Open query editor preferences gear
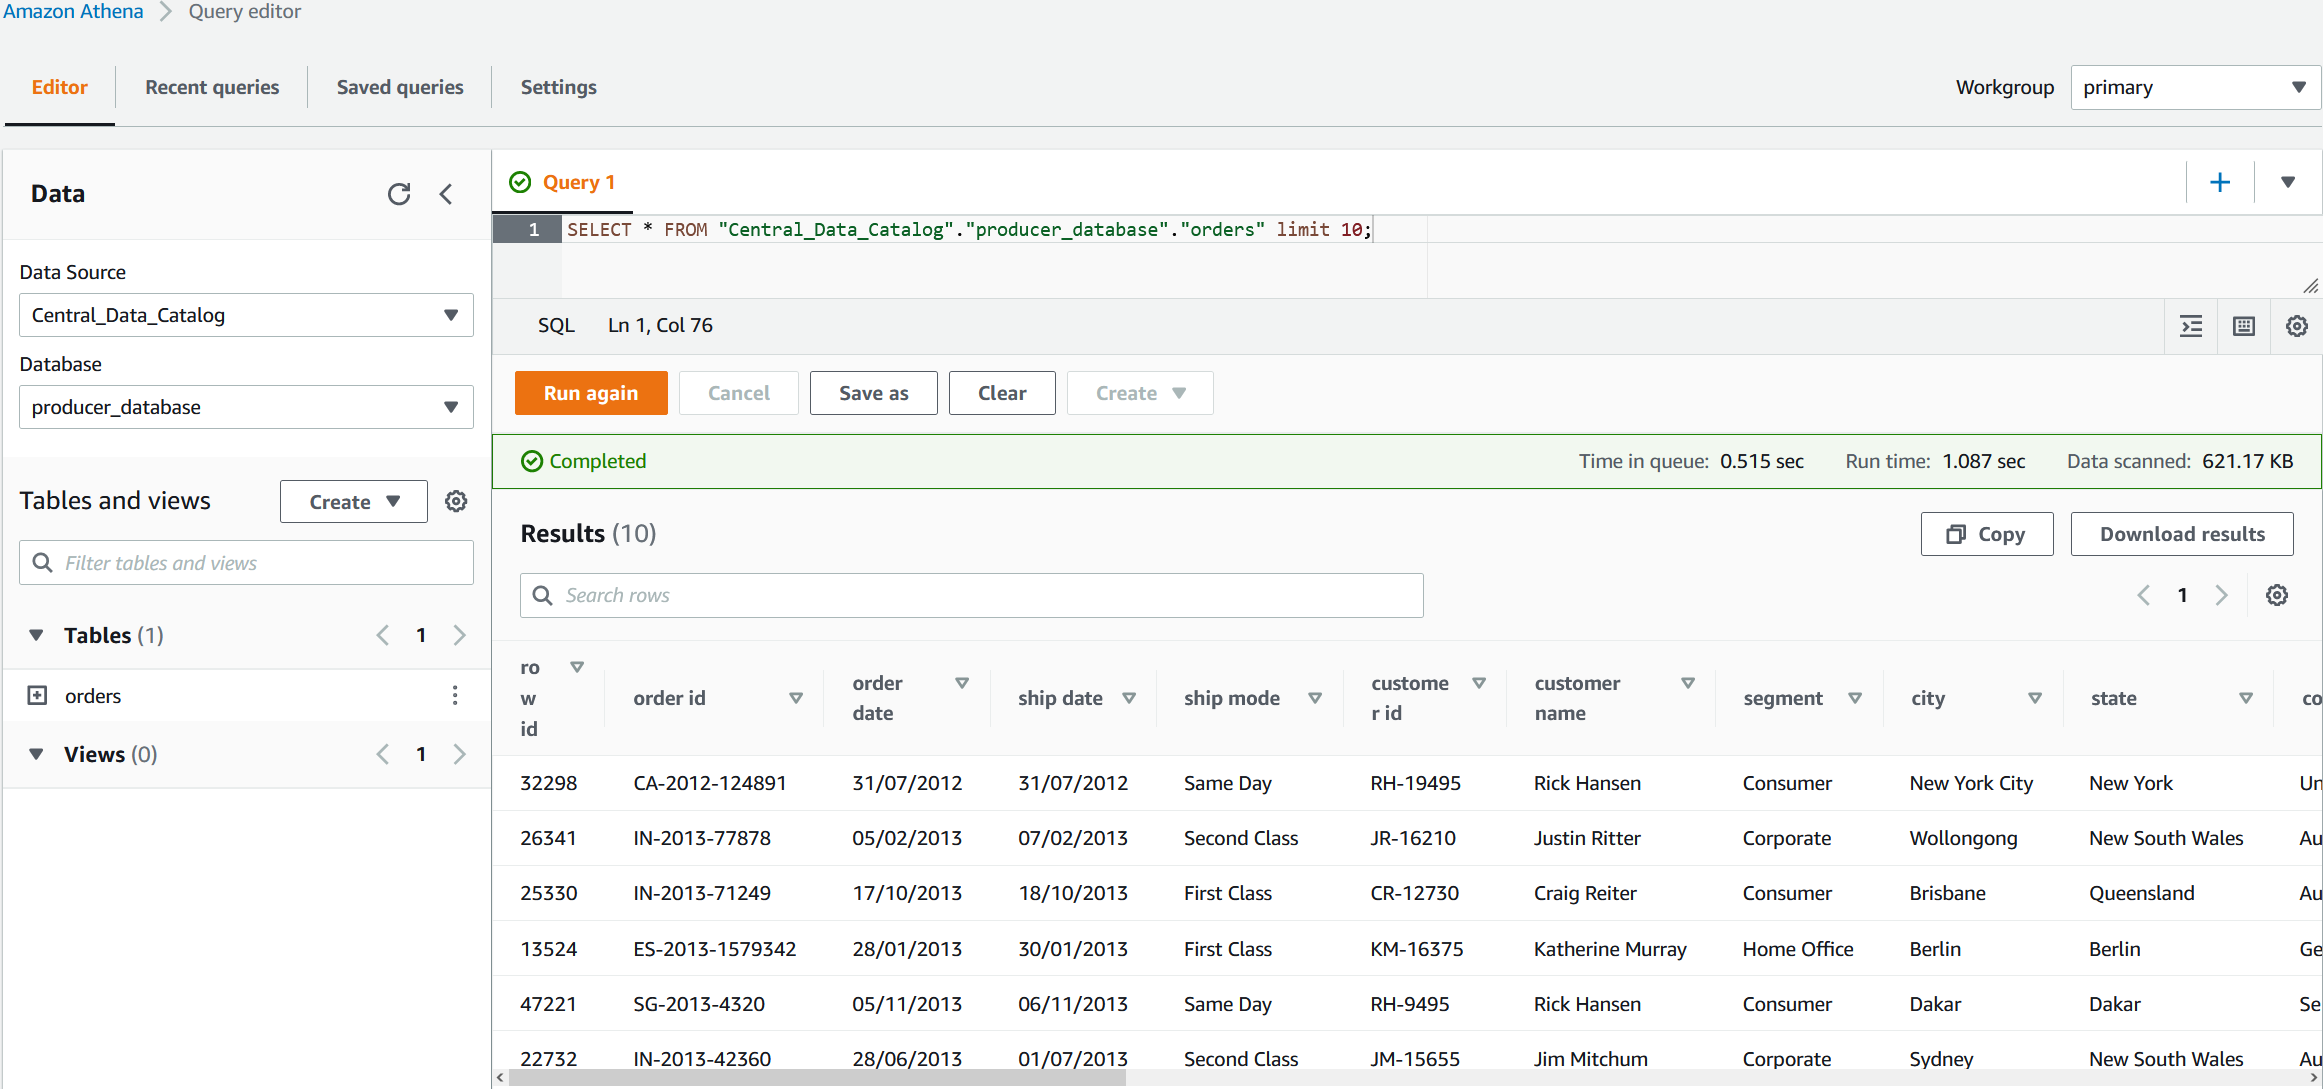 point(2296,326)
